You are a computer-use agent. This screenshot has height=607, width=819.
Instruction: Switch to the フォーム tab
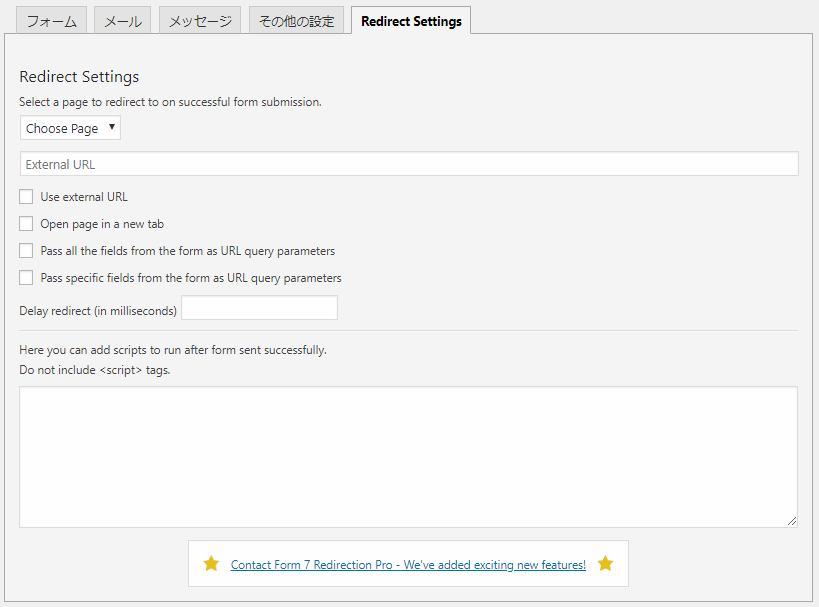click(52, 20)
